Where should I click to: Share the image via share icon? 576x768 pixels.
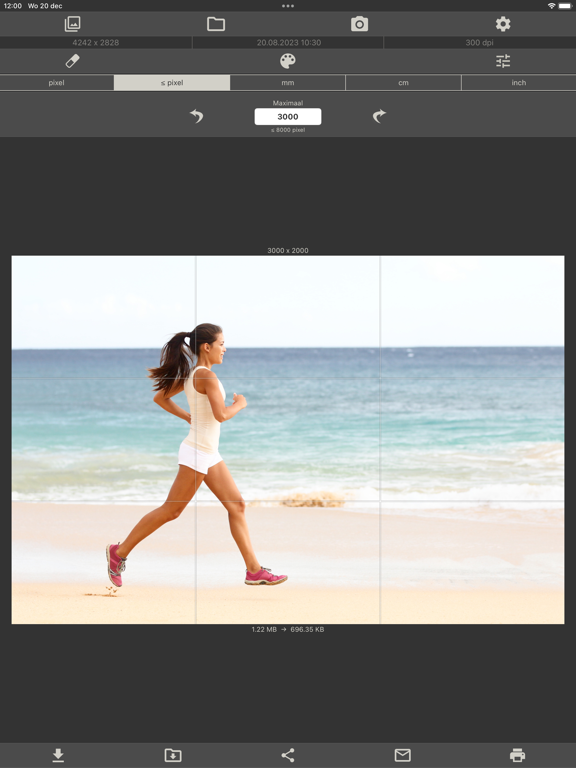288,755
